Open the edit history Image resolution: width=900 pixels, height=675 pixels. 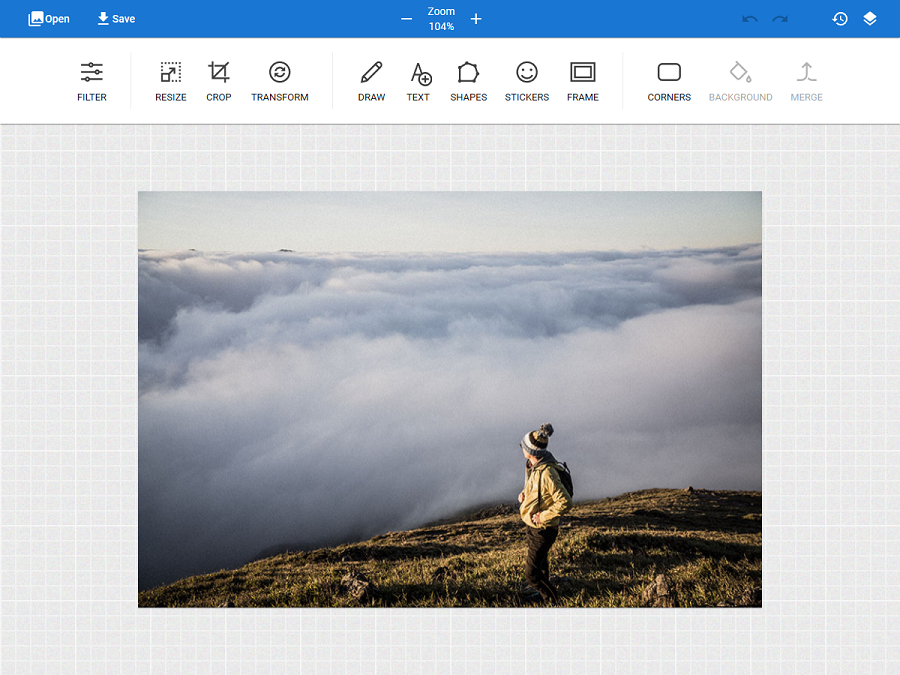tap(840, 18)
